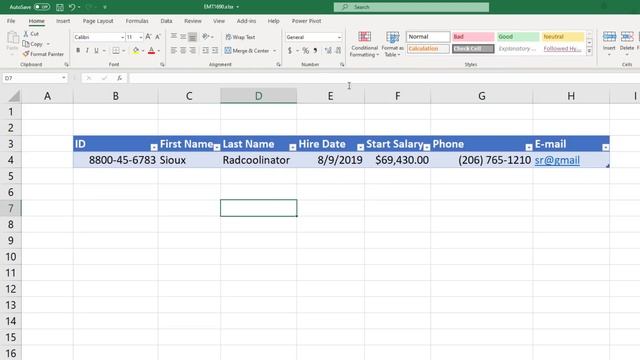Click the Format Painter brush

tap(26, 54)
